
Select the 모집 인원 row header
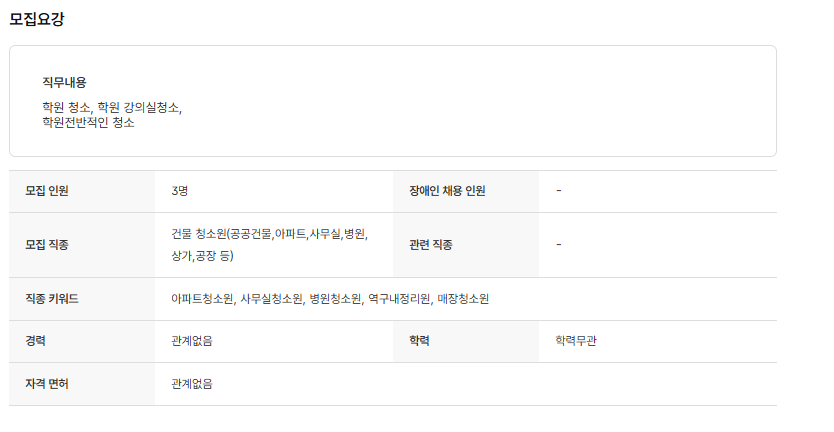click(x=47, y=191)
